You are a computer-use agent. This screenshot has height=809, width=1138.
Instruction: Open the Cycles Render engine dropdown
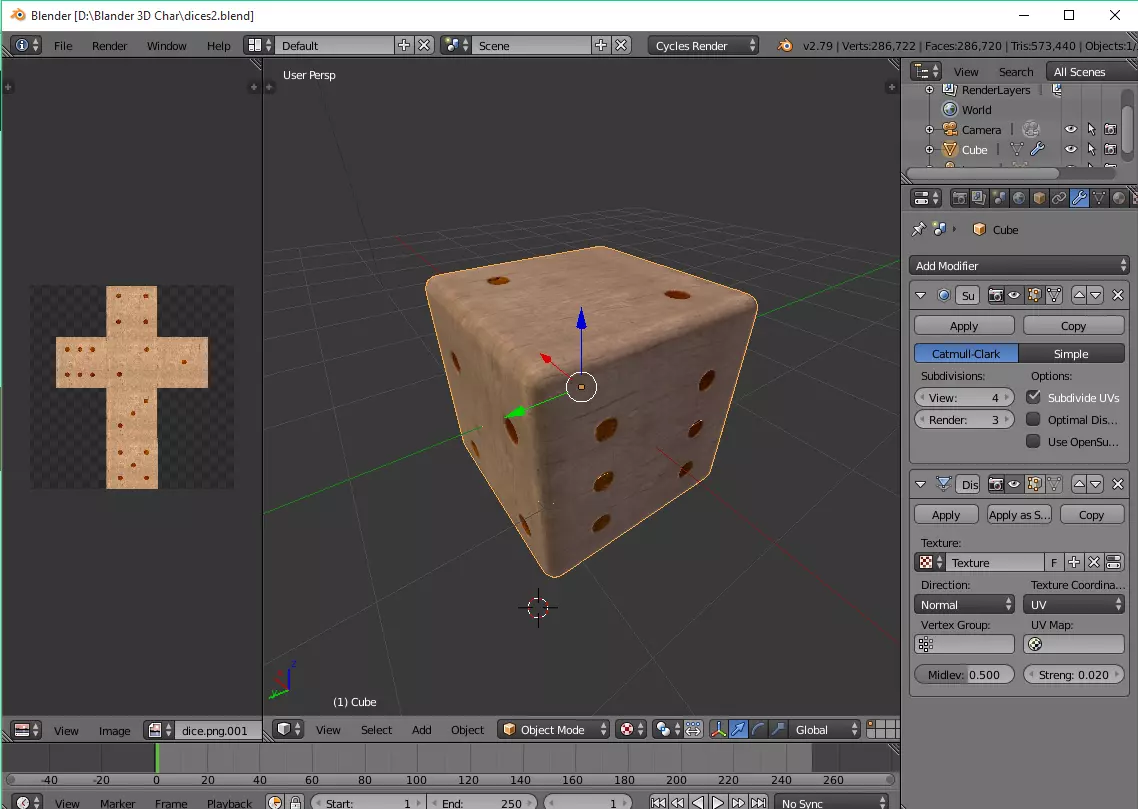point(703,46)
